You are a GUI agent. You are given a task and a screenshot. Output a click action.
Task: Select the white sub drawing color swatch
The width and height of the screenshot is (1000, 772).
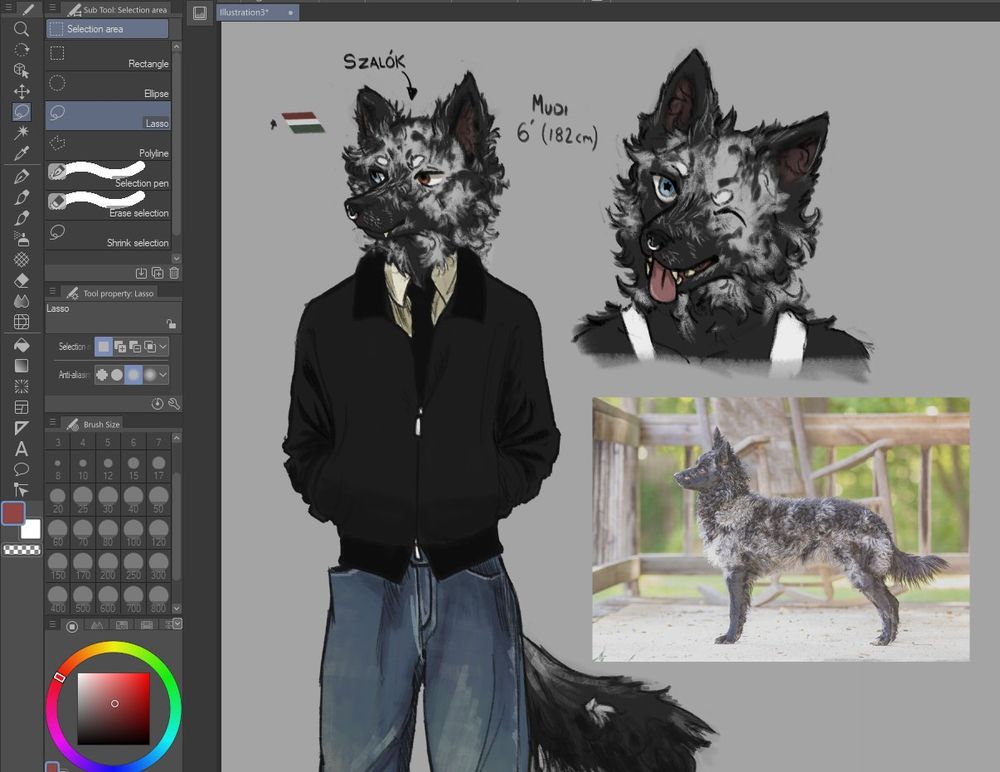pos(32,530)
